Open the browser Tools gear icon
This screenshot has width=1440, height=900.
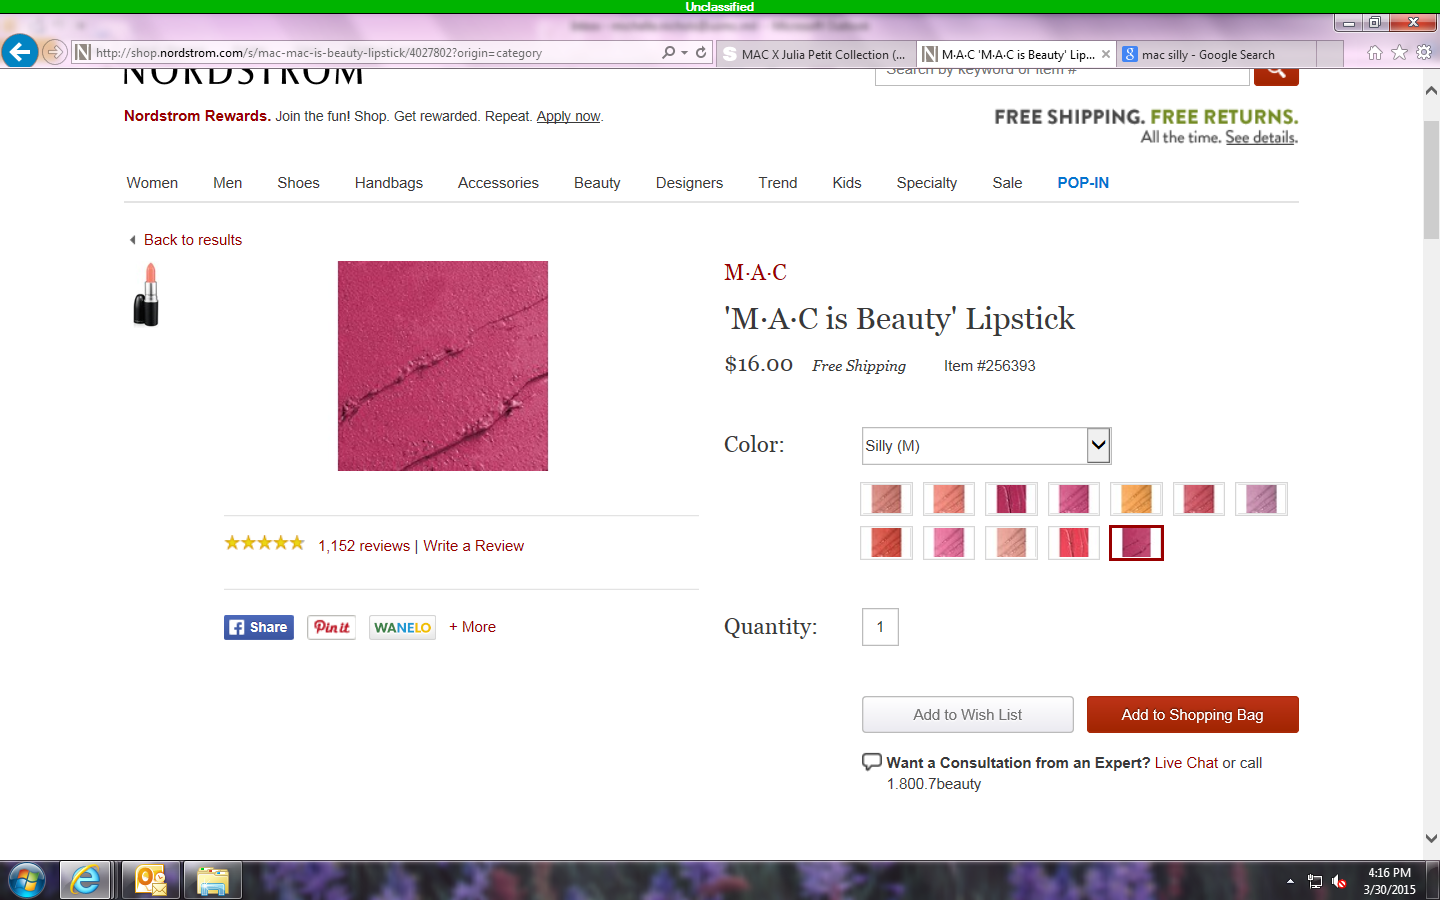(x=1424, y=52)
